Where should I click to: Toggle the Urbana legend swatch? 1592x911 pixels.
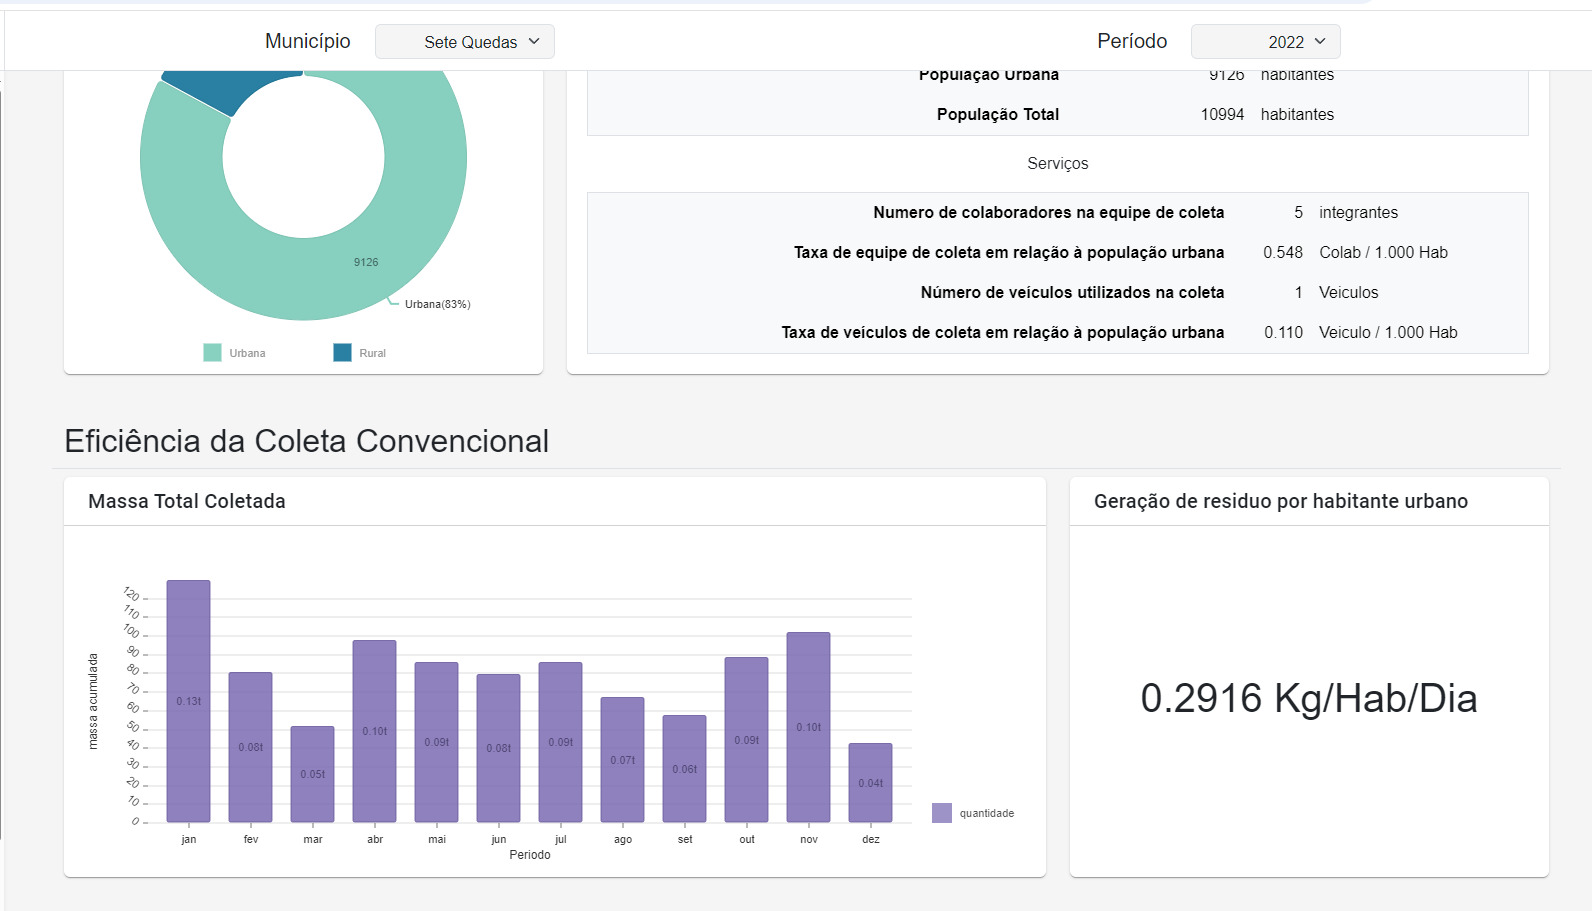213,353
